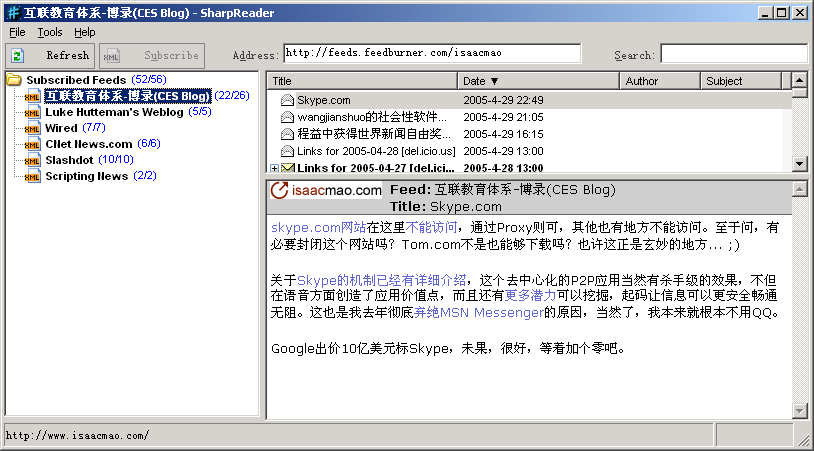
Task: Open the File menu
Action: pyautogui.click(x=17, y=32)
